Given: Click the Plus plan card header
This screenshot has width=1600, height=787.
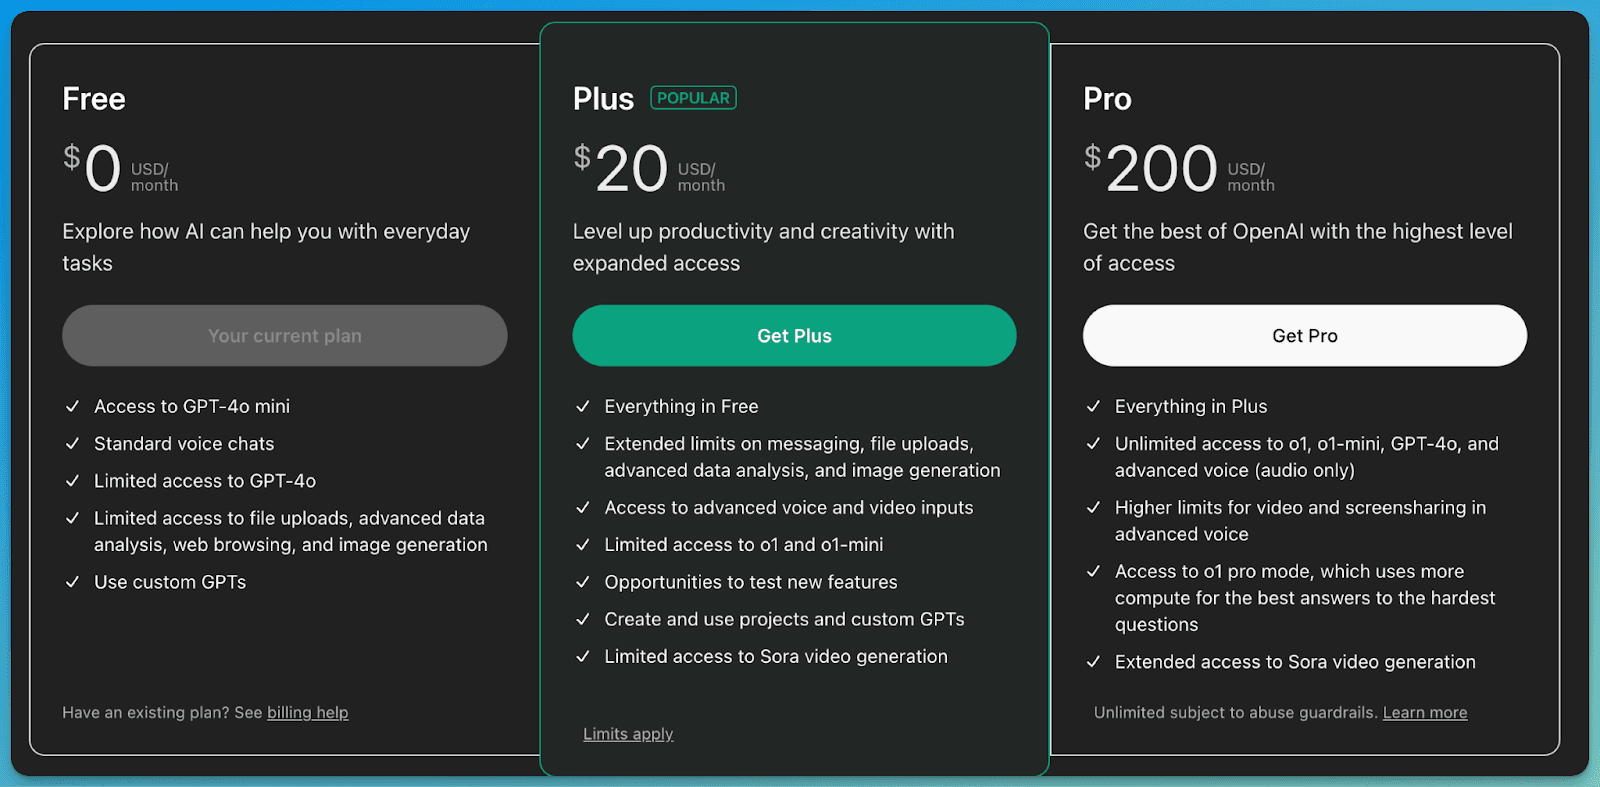Looking at the screenshot, I should tap(603, 98).
